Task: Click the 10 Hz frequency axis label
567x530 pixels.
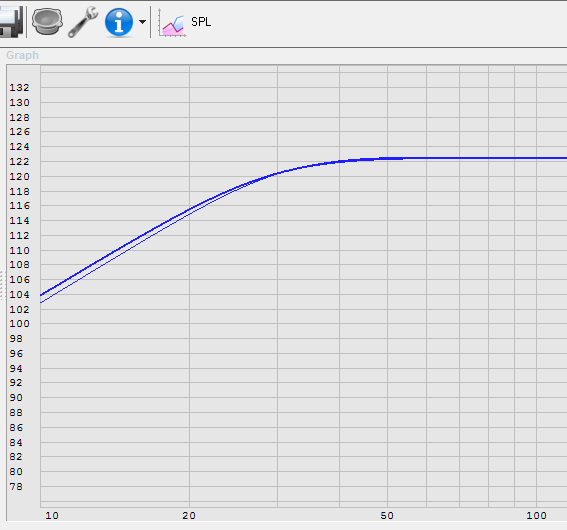Action: coord(52,516)
